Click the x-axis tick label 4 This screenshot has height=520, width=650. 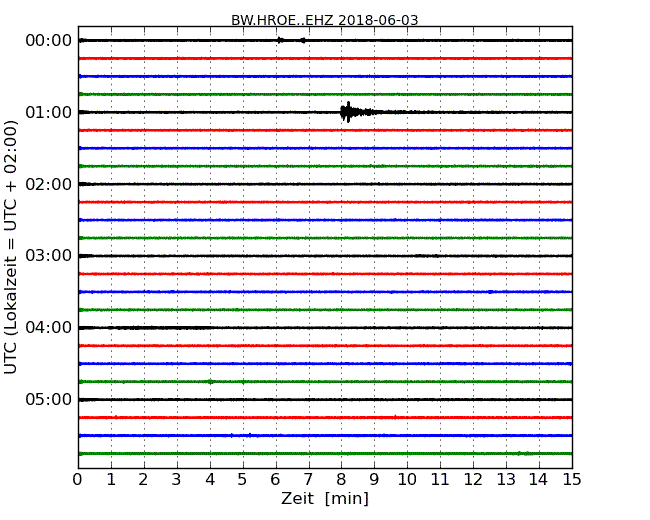[210, 480]
